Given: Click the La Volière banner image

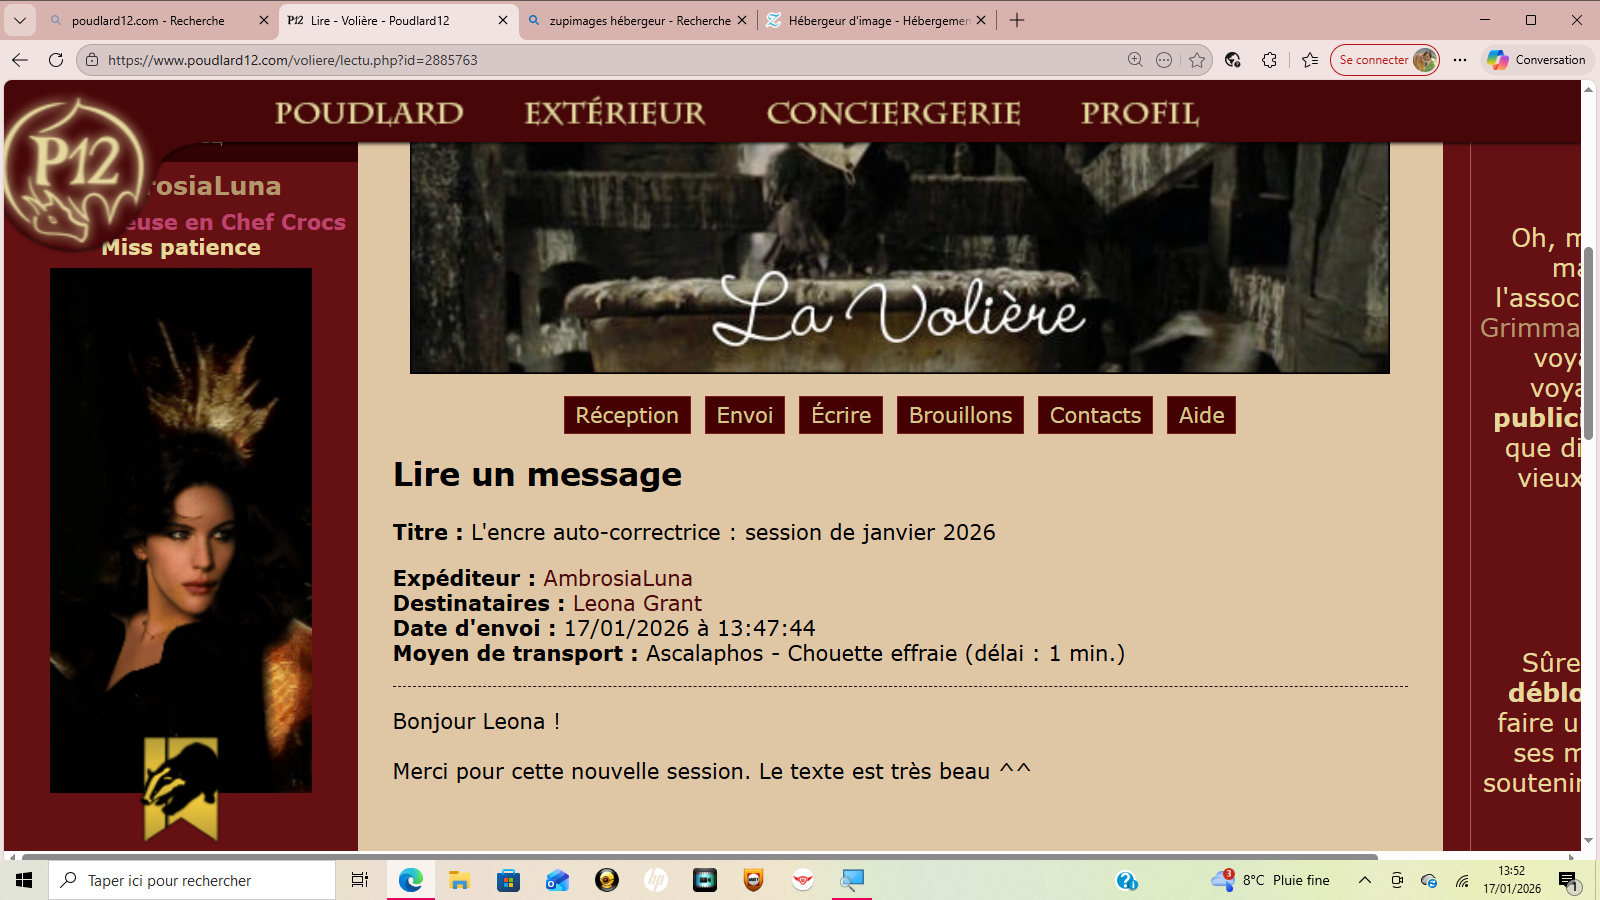Looking at the screenshot, I should (900, 258).
